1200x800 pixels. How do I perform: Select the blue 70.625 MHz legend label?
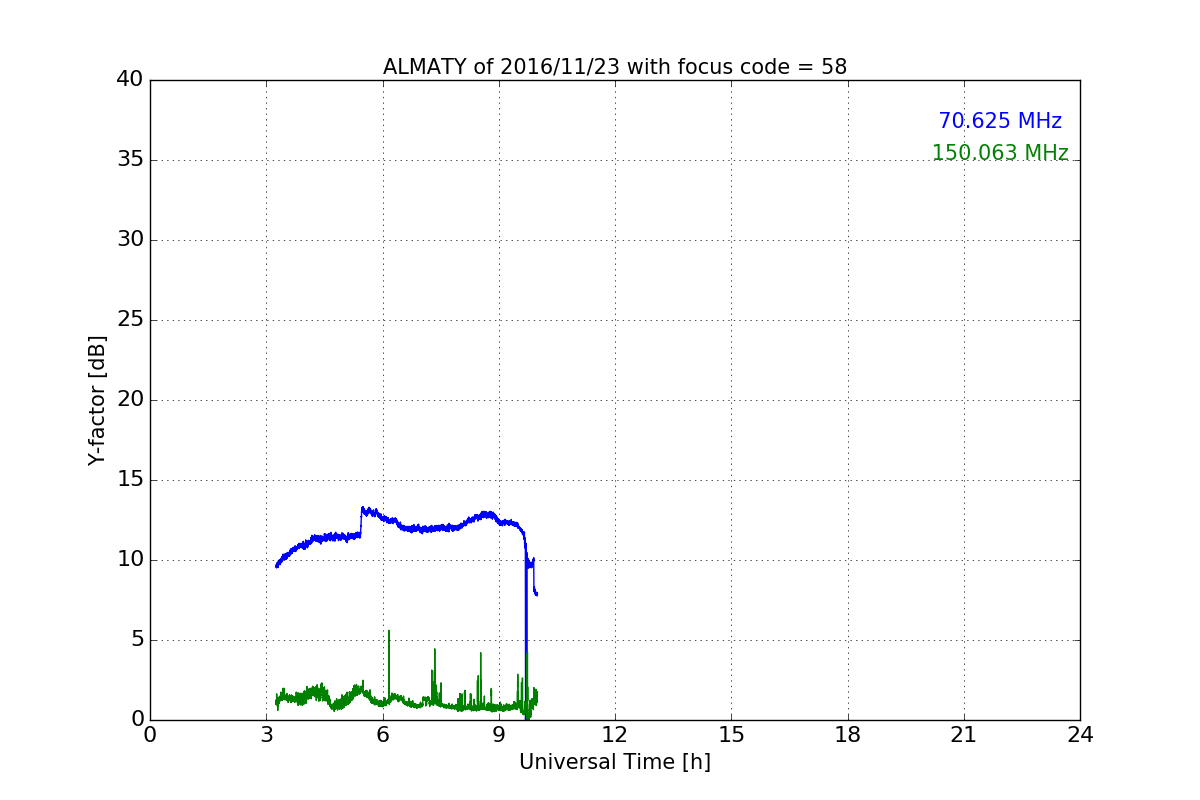pyautogui.click(x=1000, y=121)
